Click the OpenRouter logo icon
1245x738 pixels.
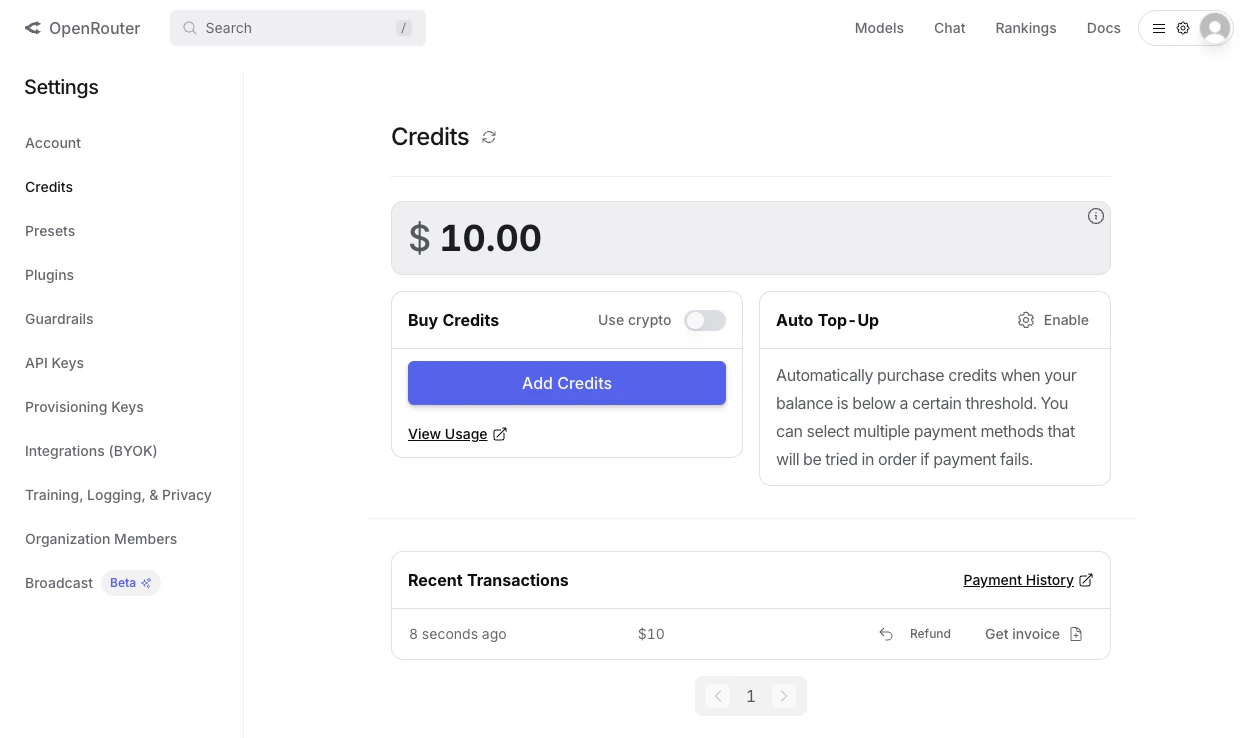click(33, 28)
